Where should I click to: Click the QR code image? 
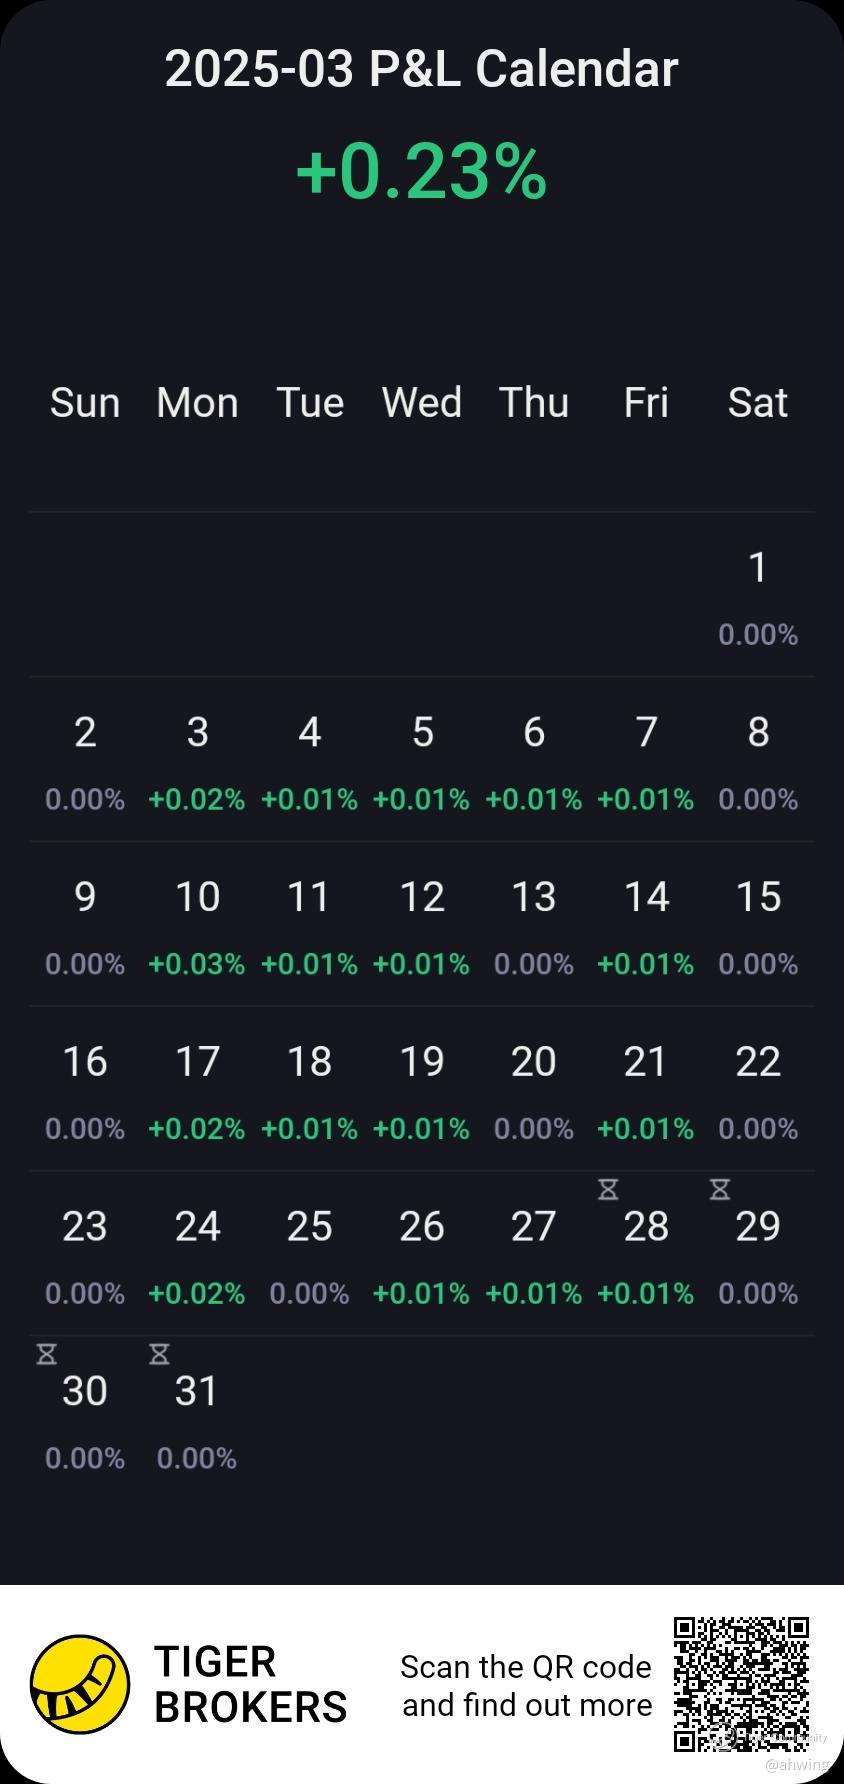[x=741, y=1684]
